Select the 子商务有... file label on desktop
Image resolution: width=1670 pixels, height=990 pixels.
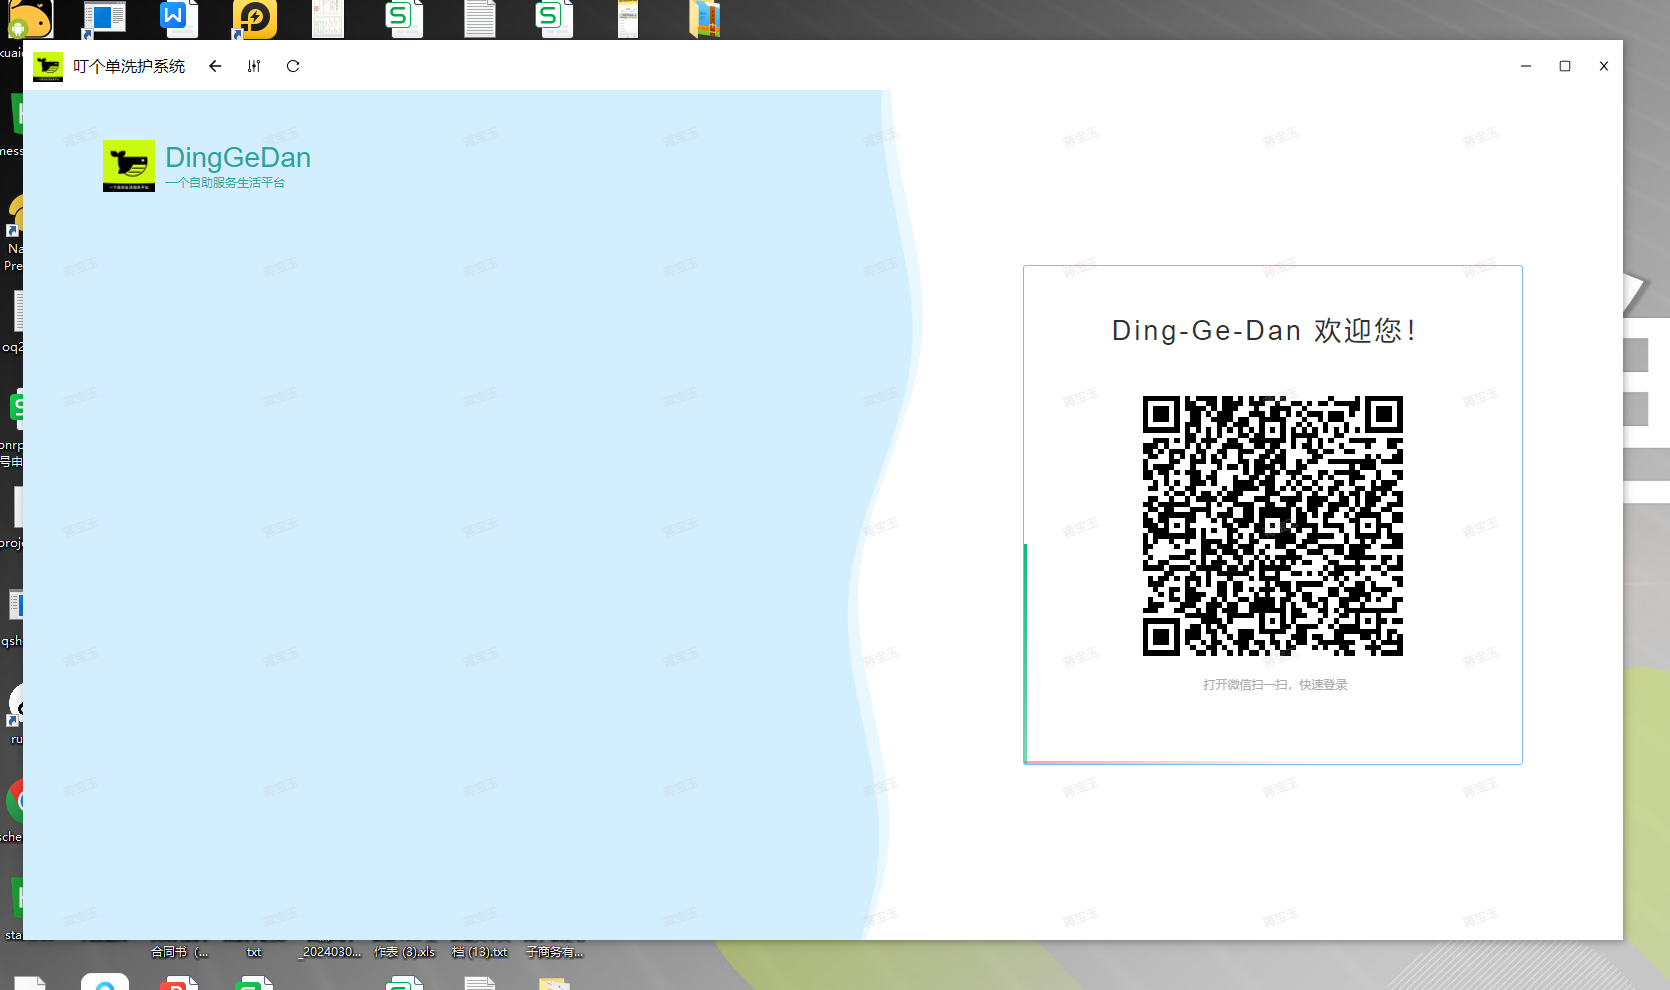[x=554, y=952]
